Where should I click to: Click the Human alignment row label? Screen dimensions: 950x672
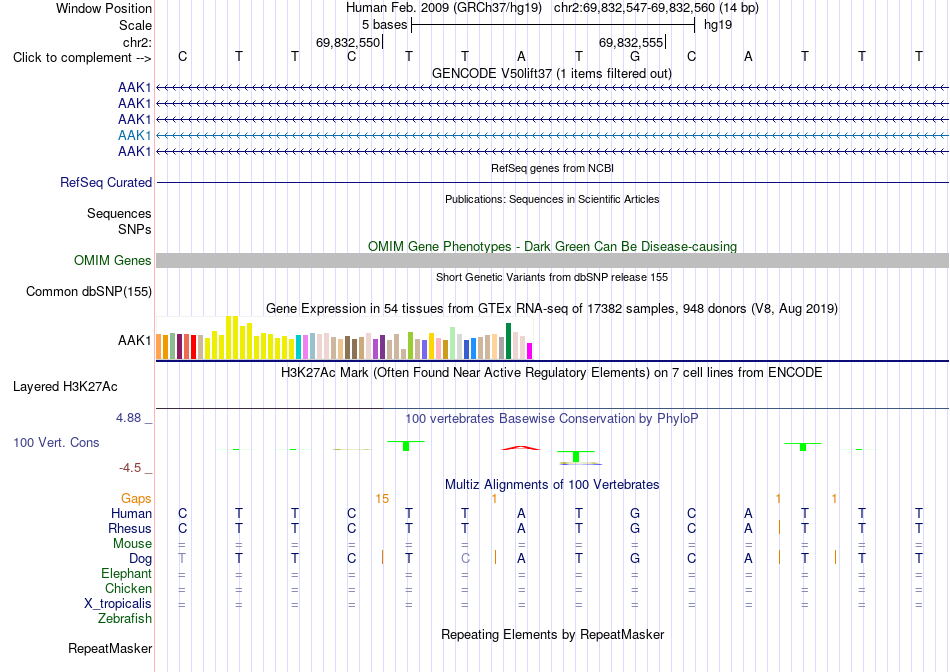pos(131,513)
